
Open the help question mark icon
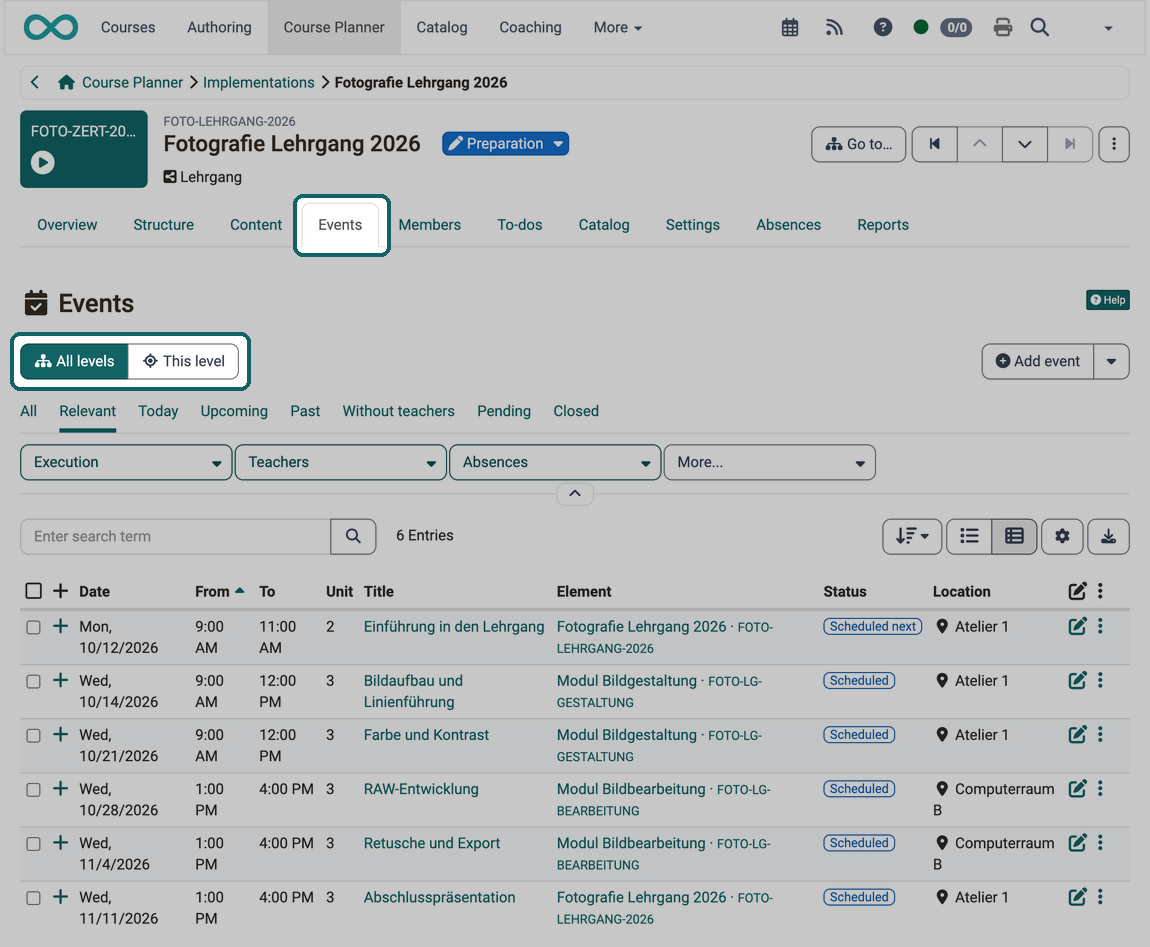(x=883, y=27)
